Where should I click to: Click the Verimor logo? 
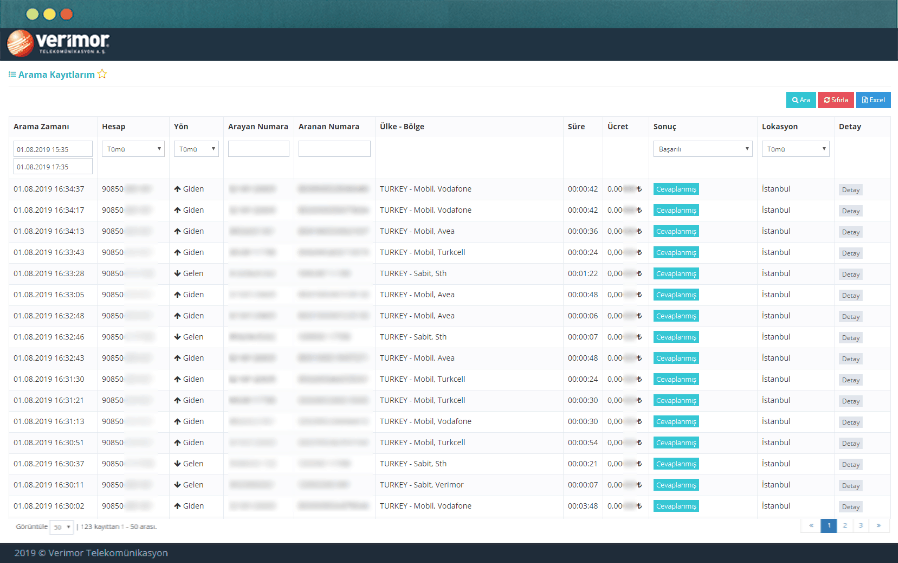click(x=57, y=43)
